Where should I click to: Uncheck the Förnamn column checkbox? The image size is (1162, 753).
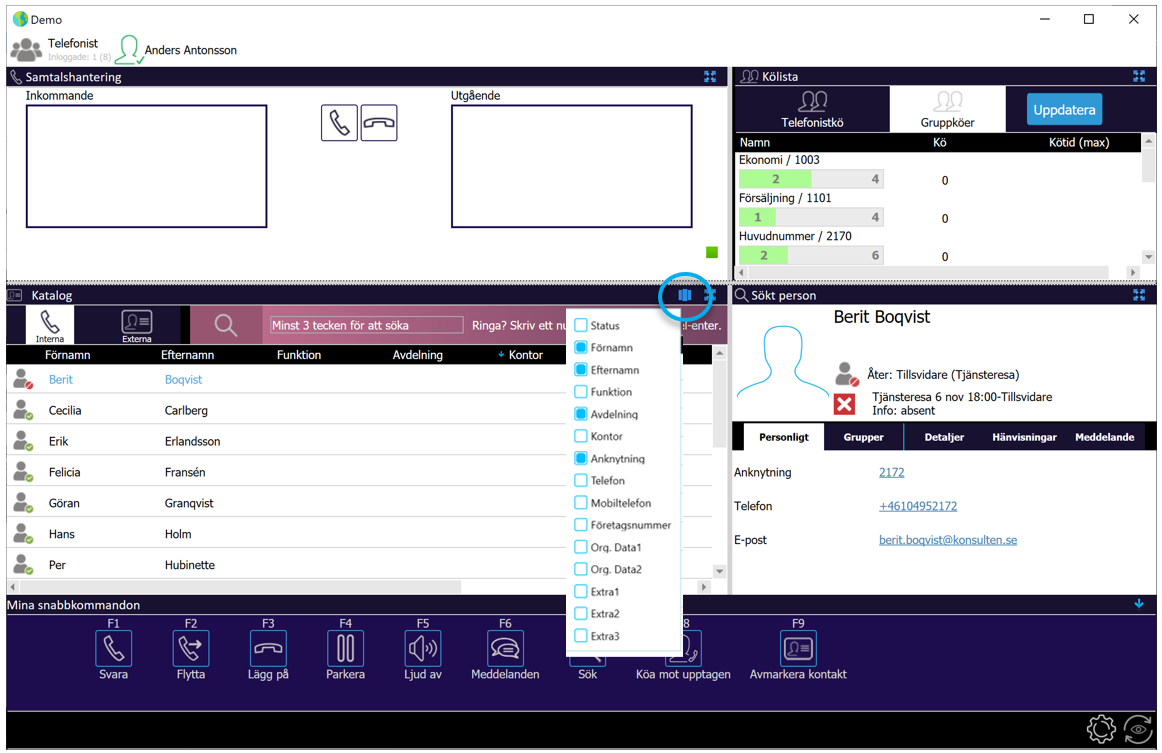click(581, 348)
